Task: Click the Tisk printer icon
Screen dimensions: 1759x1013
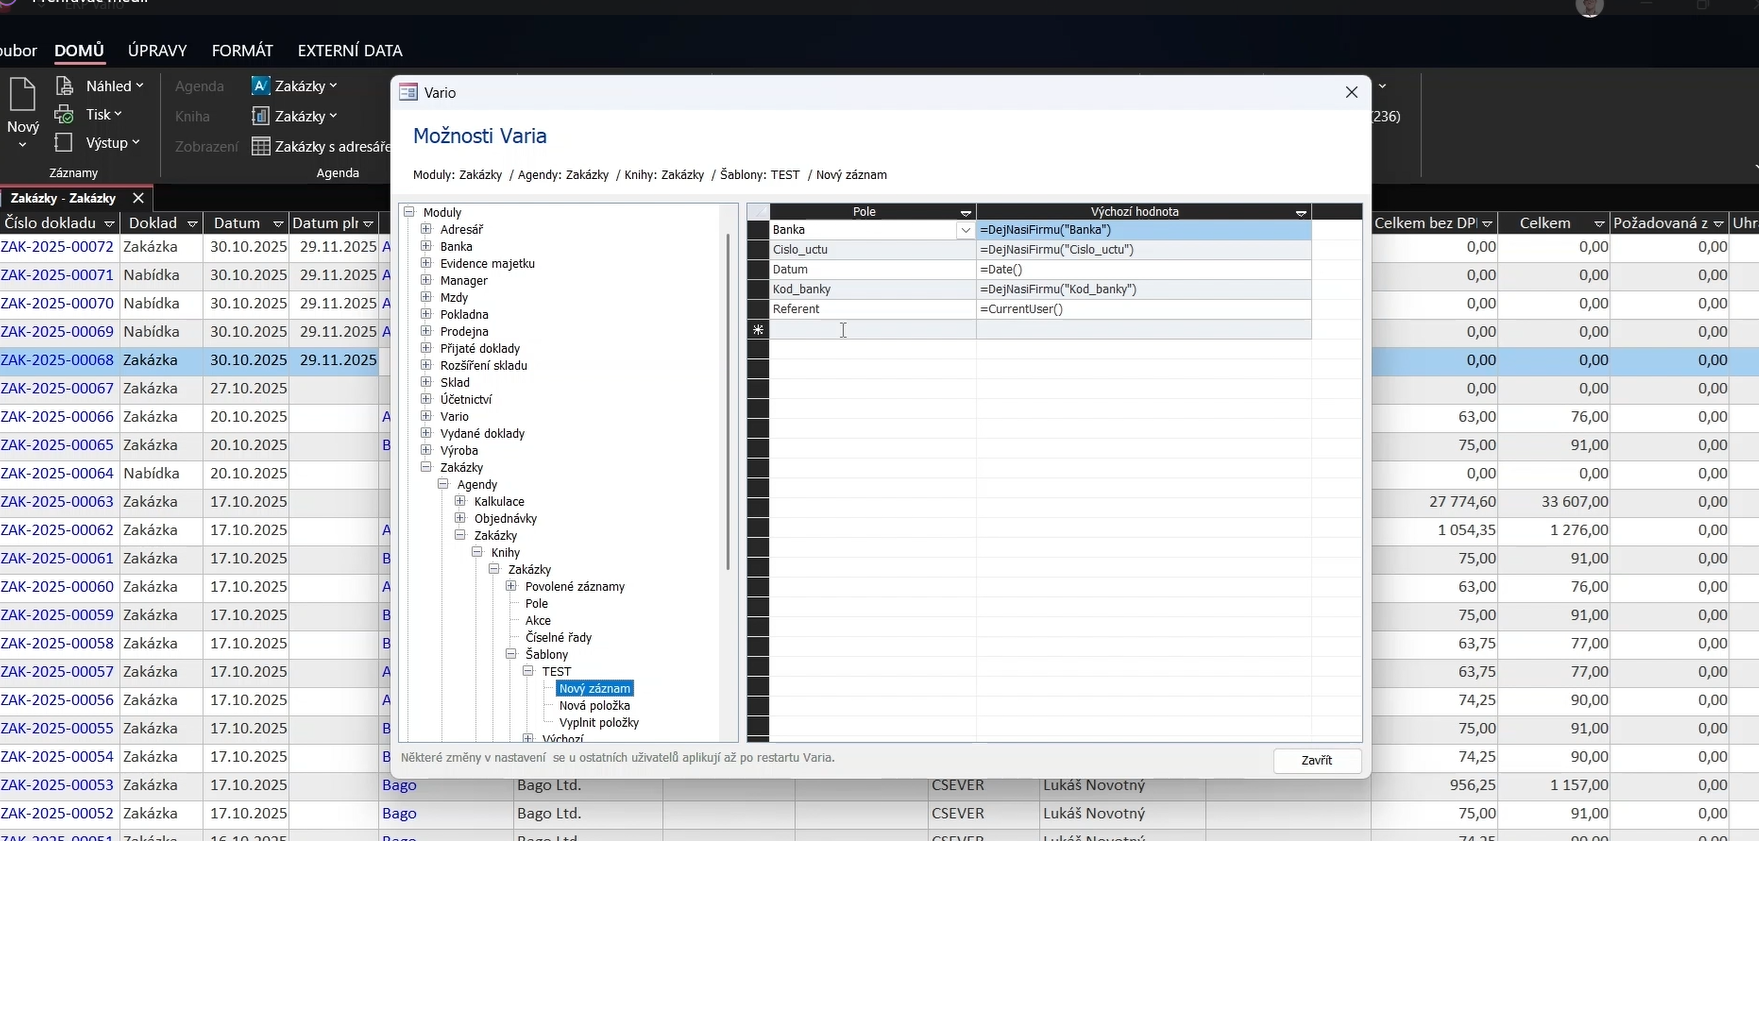Action: click(x=64, y=114)
